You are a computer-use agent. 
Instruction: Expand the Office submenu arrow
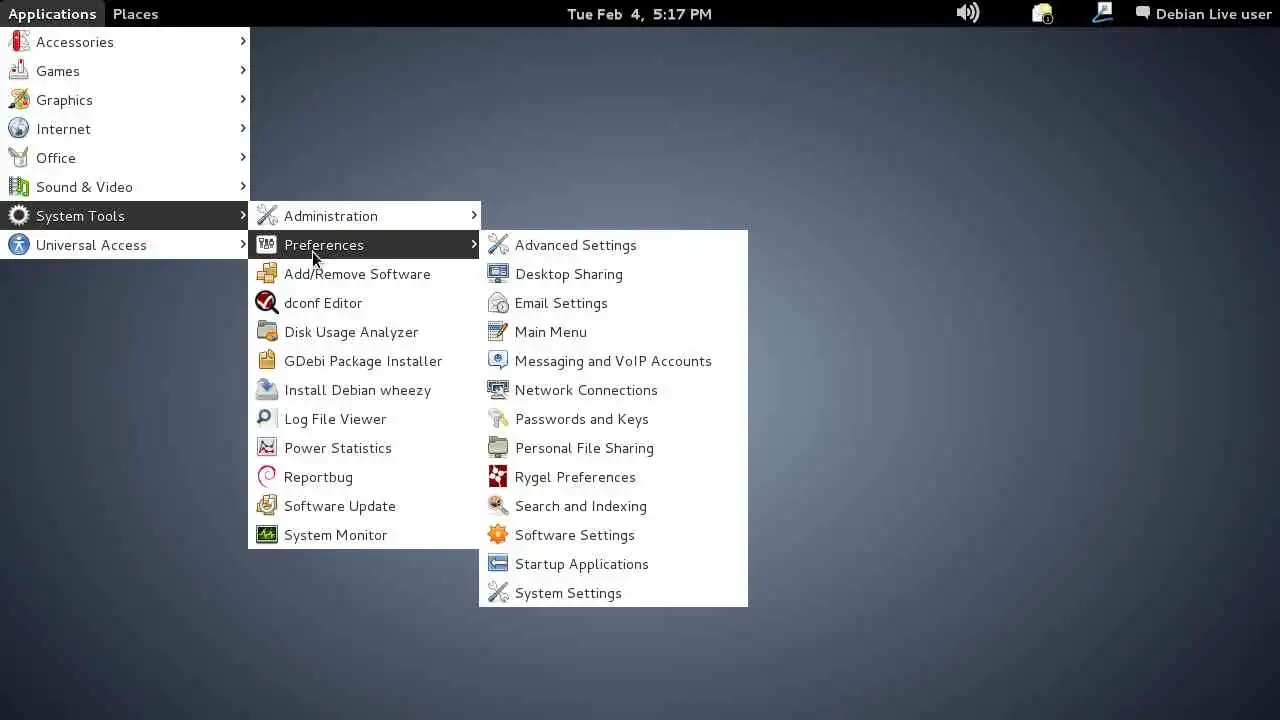(243, 157)
